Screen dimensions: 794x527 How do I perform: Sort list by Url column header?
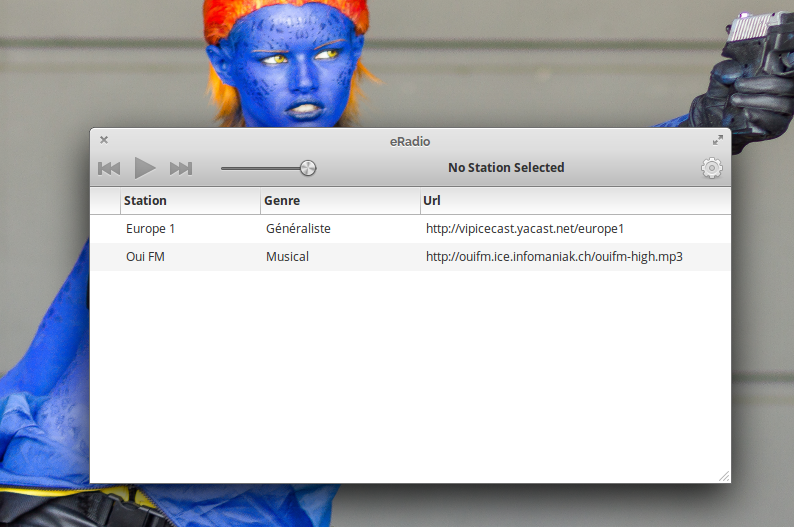[x=575, y=201]
